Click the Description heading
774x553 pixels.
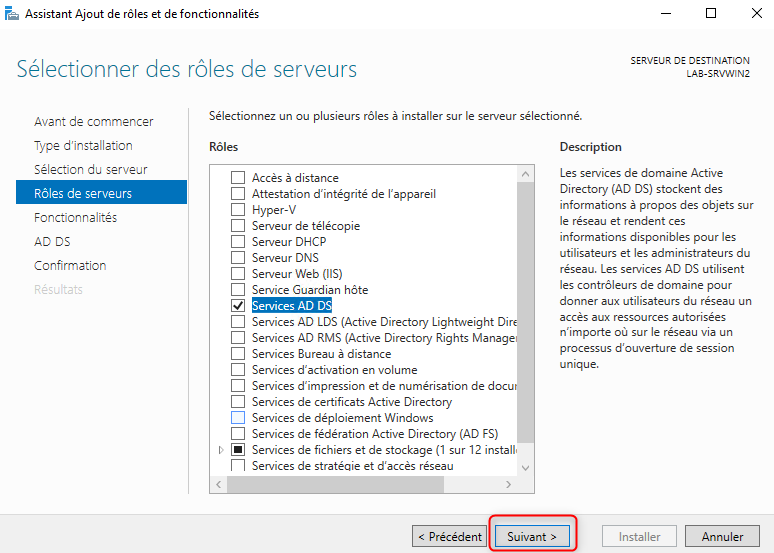(590, 147)
